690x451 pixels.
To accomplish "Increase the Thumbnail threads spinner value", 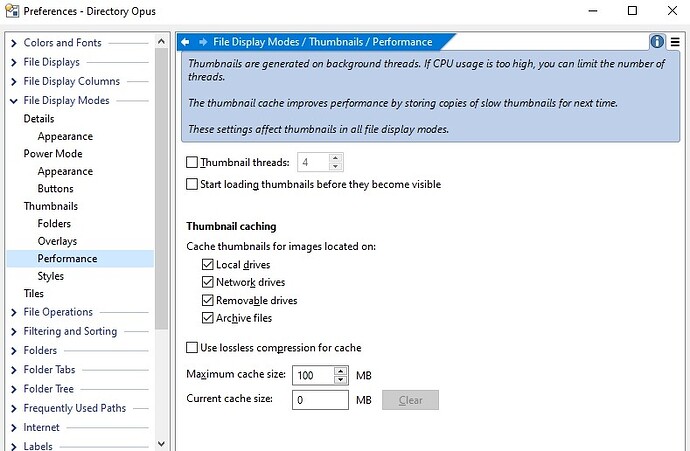I will pyautogui.click(x=335, y=158).
